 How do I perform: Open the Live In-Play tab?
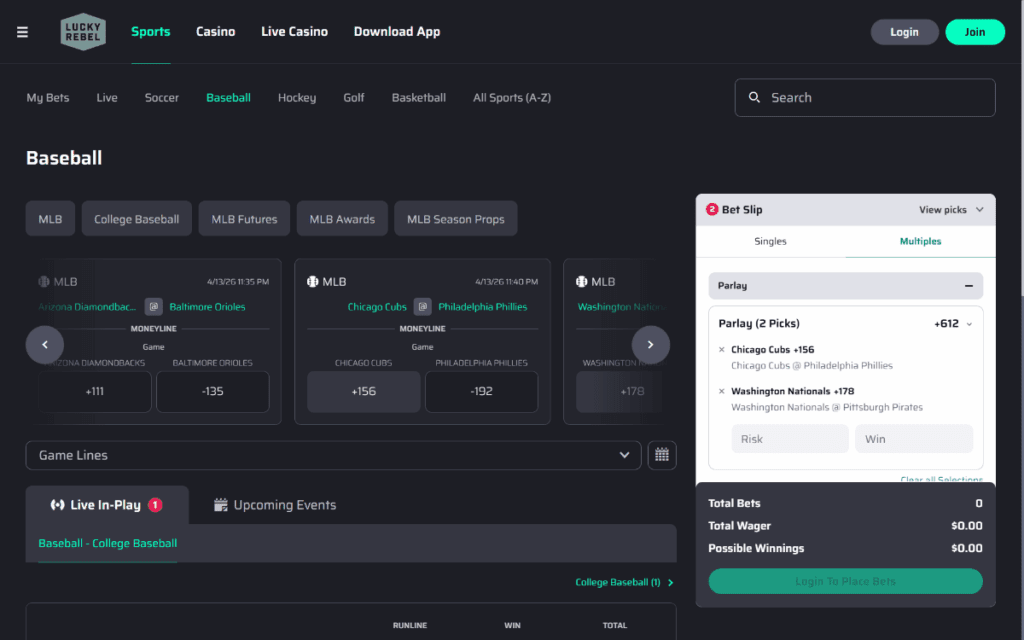click(107, 505)
